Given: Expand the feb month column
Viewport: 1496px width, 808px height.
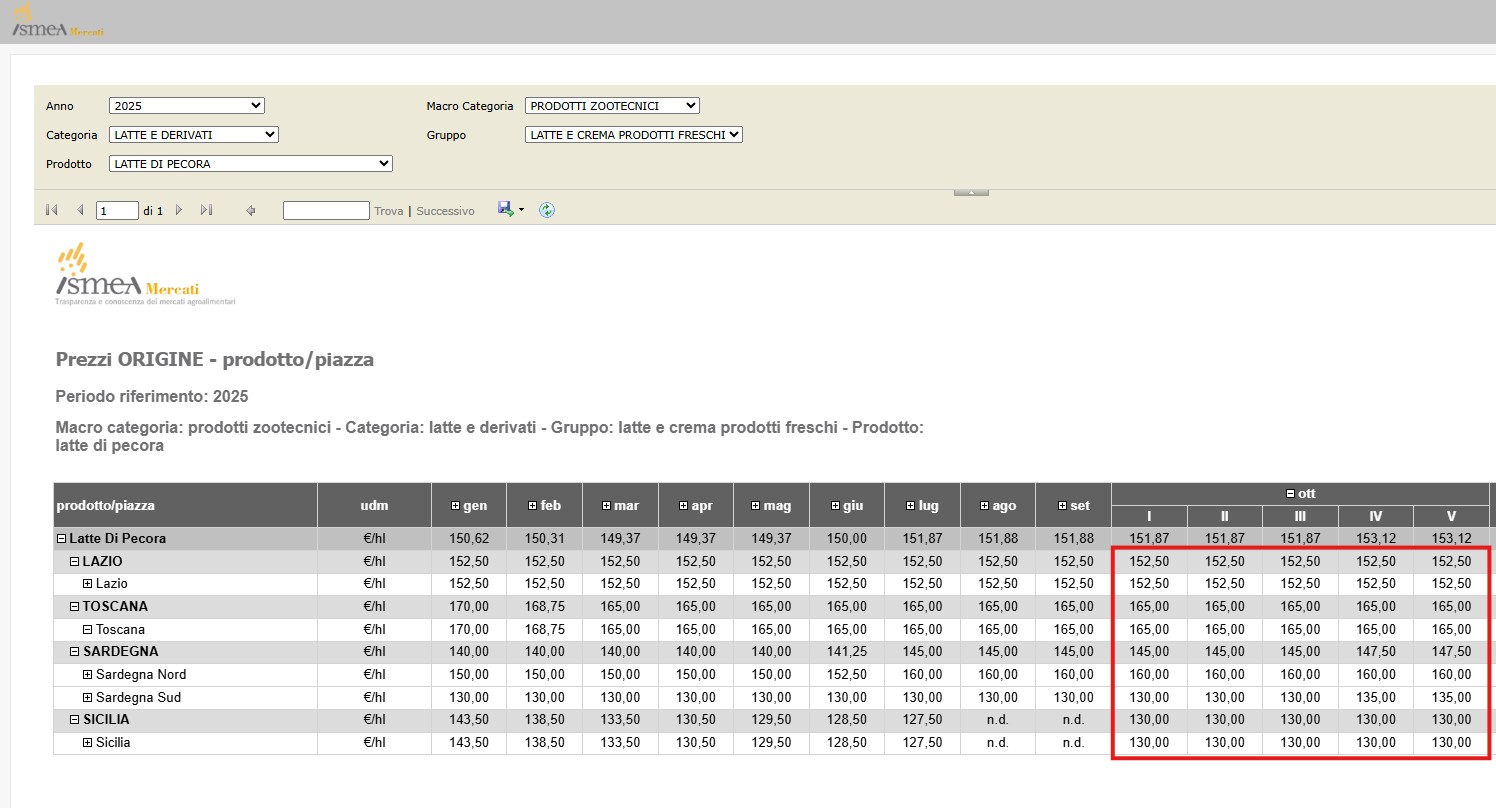Looking at the screenshot, I should click(532, 506).
